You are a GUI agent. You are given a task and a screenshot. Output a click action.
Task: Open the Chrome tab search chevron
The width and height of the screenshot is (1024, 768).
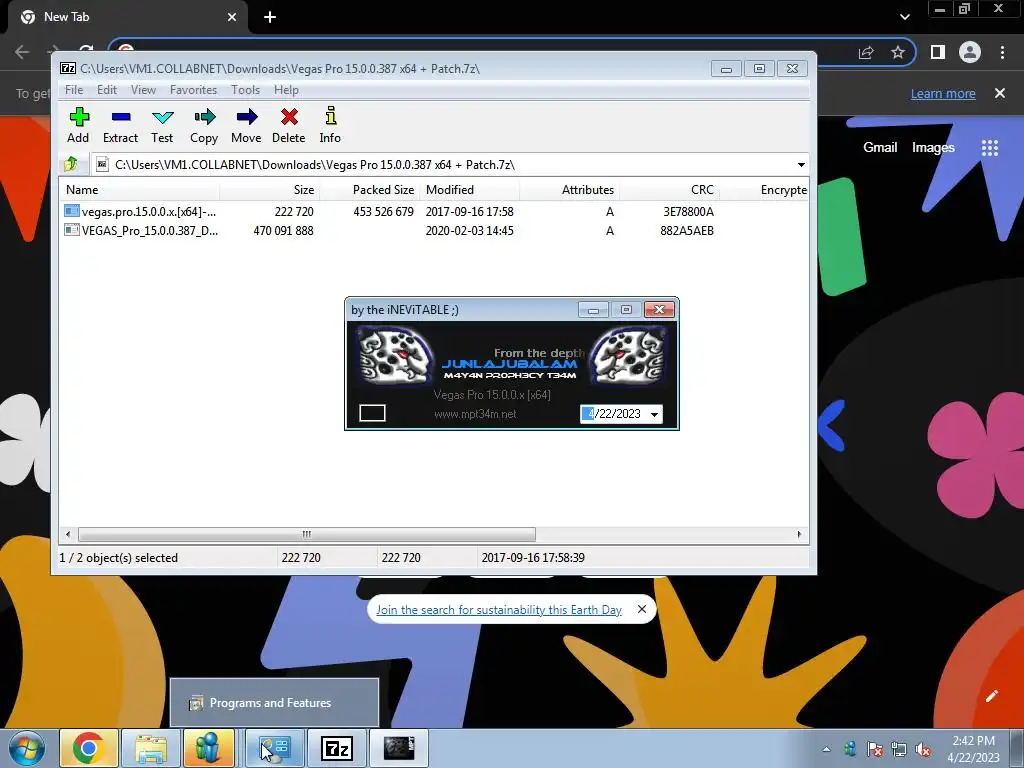(904, 17)
